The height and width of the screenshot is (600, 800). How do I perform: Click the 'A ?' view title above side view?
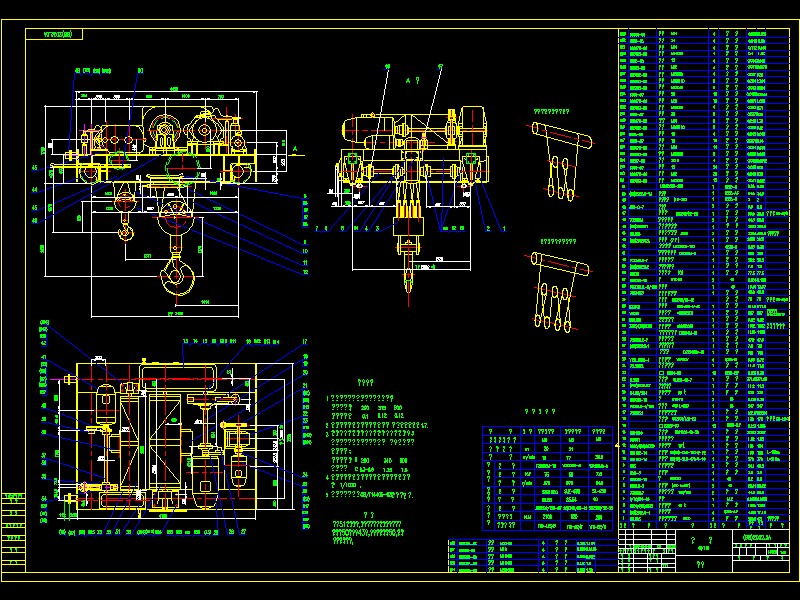[x=412, y=81]
